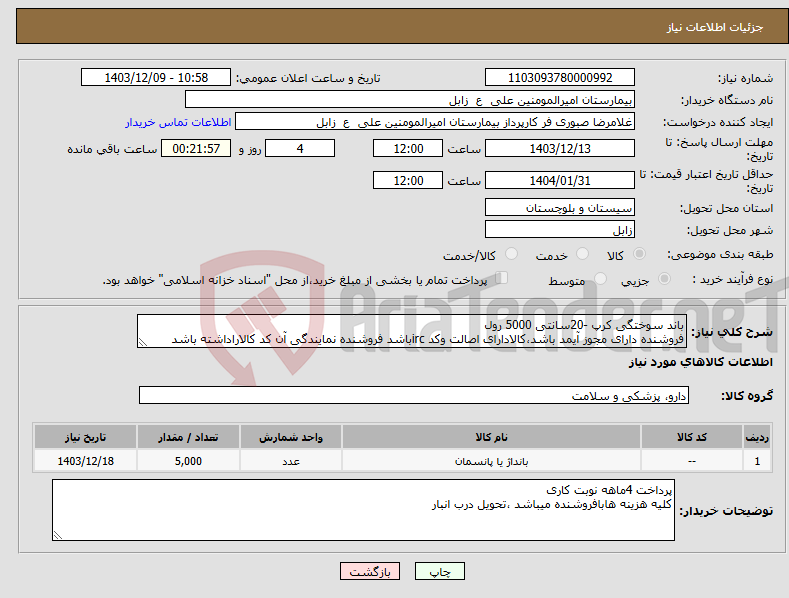Image resolution: width=789 pixels, height=598 pixels.
Task: Click the تاریخ نیاز column header
Action: 86,437
